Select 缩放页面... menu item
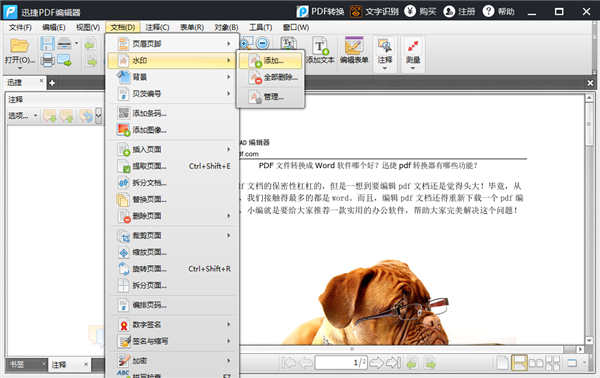Viewport: 600px width, 378px height. [171, 252]
